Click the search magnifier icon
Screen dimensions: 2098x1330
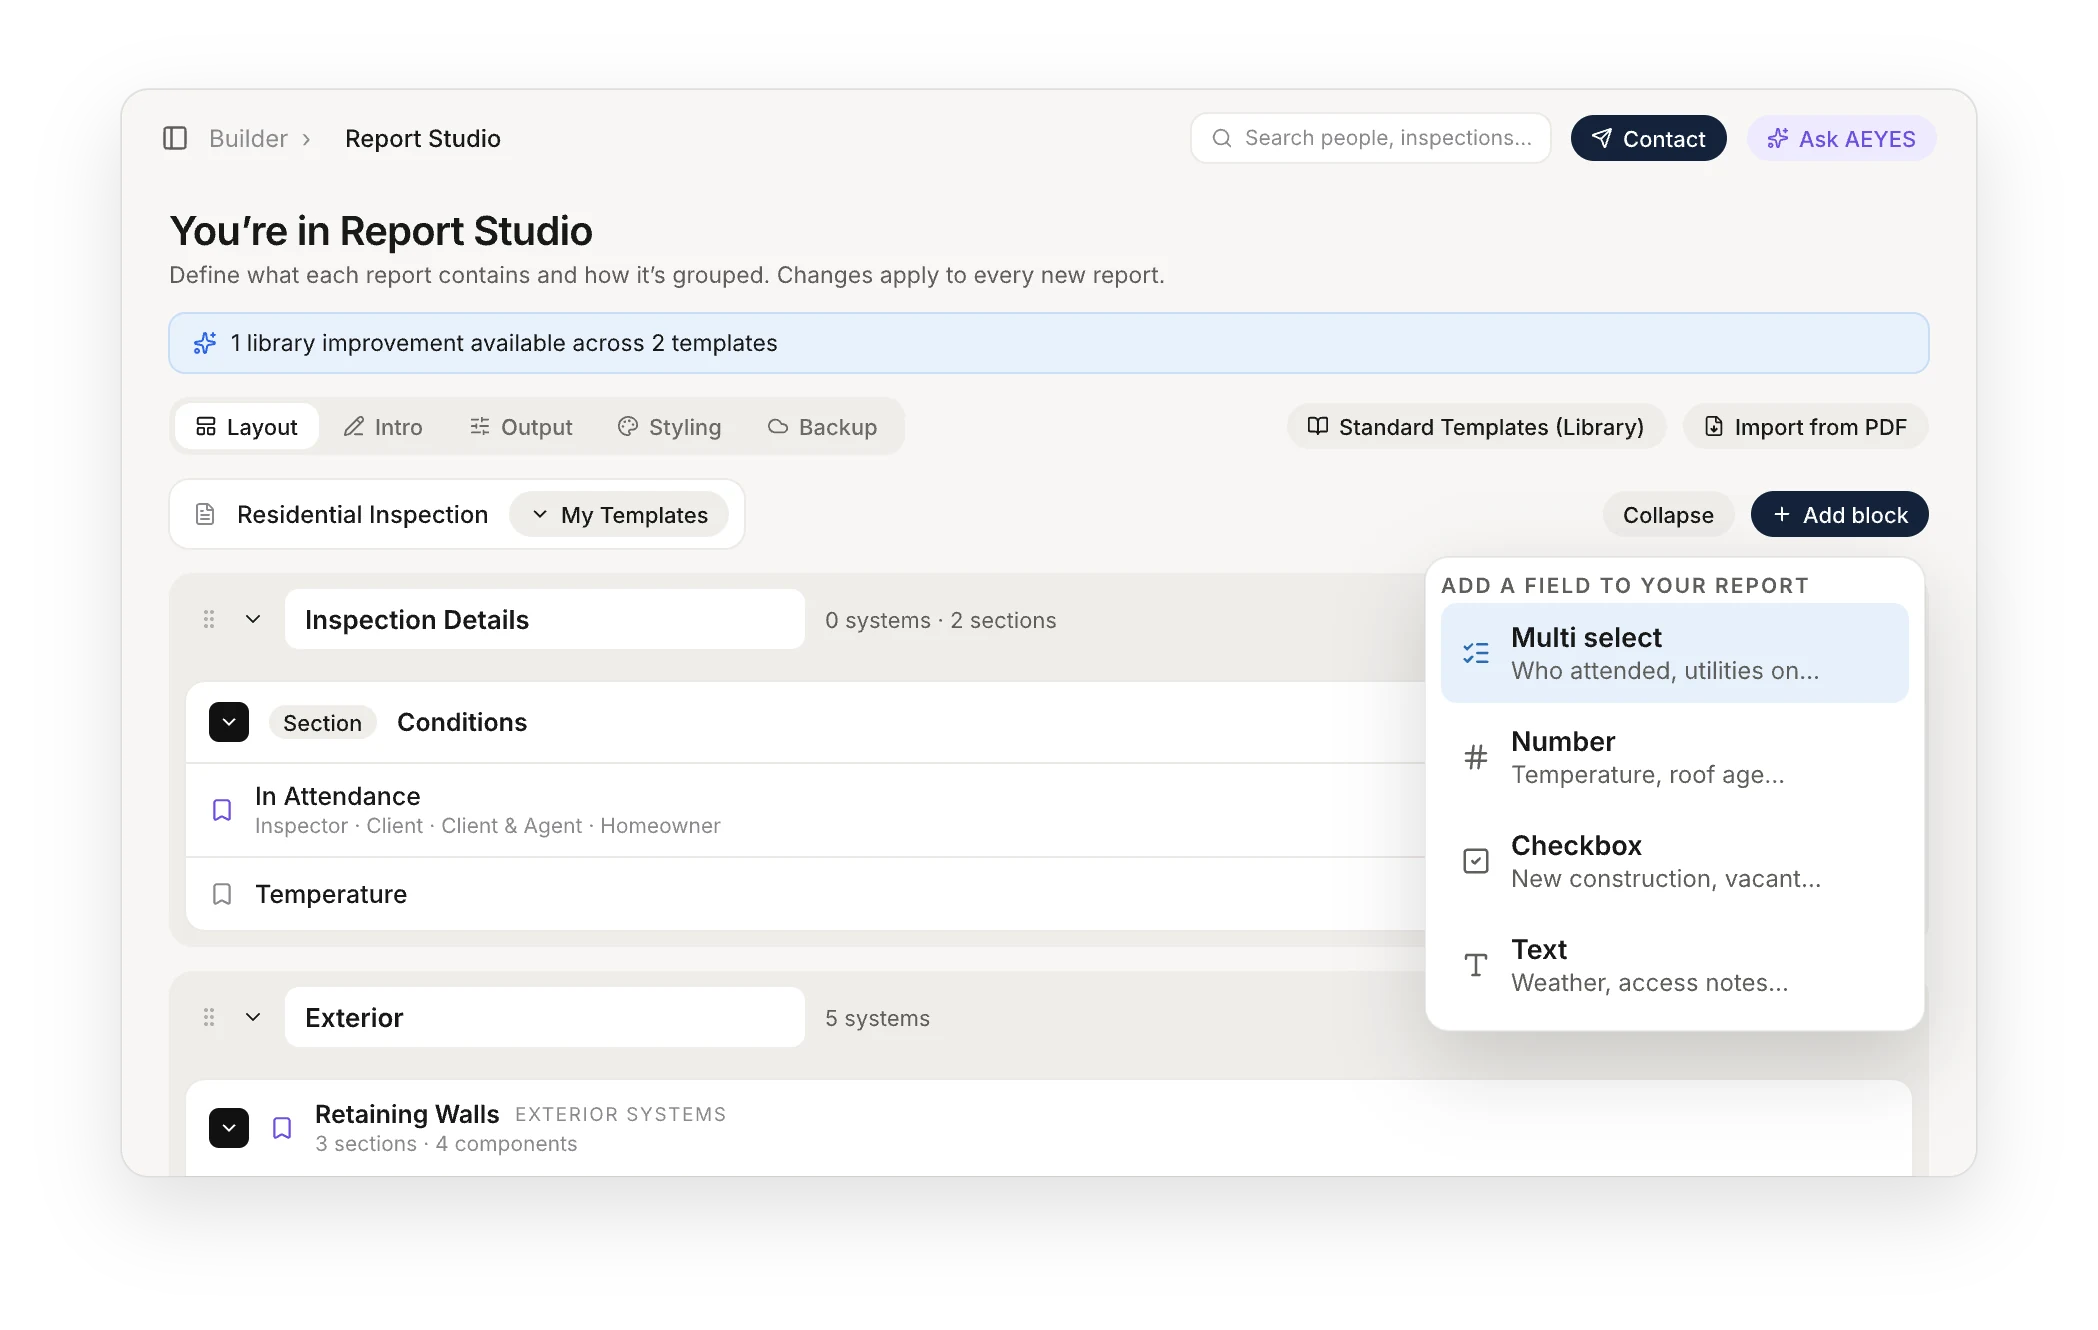coord(1222,138)
